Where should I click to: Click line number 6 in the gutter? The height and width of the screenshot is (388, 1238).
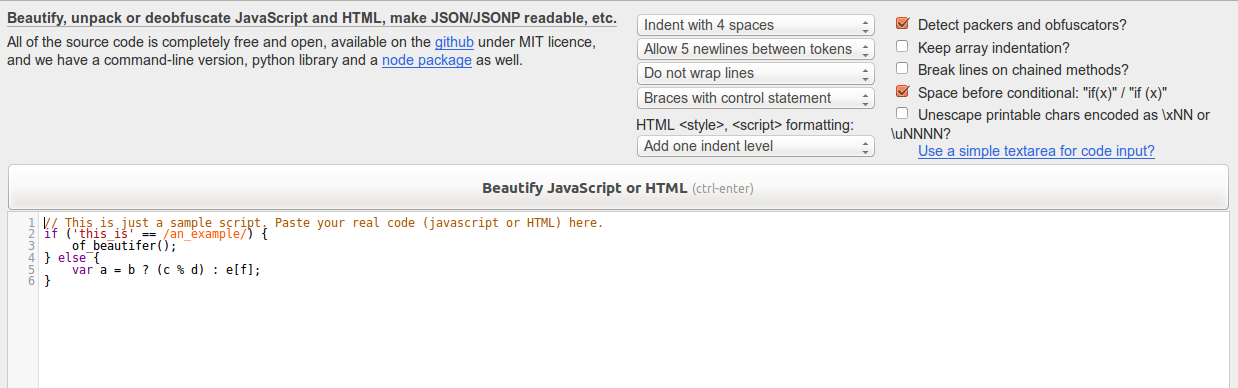pyautogui.click(x=32, y=282)
